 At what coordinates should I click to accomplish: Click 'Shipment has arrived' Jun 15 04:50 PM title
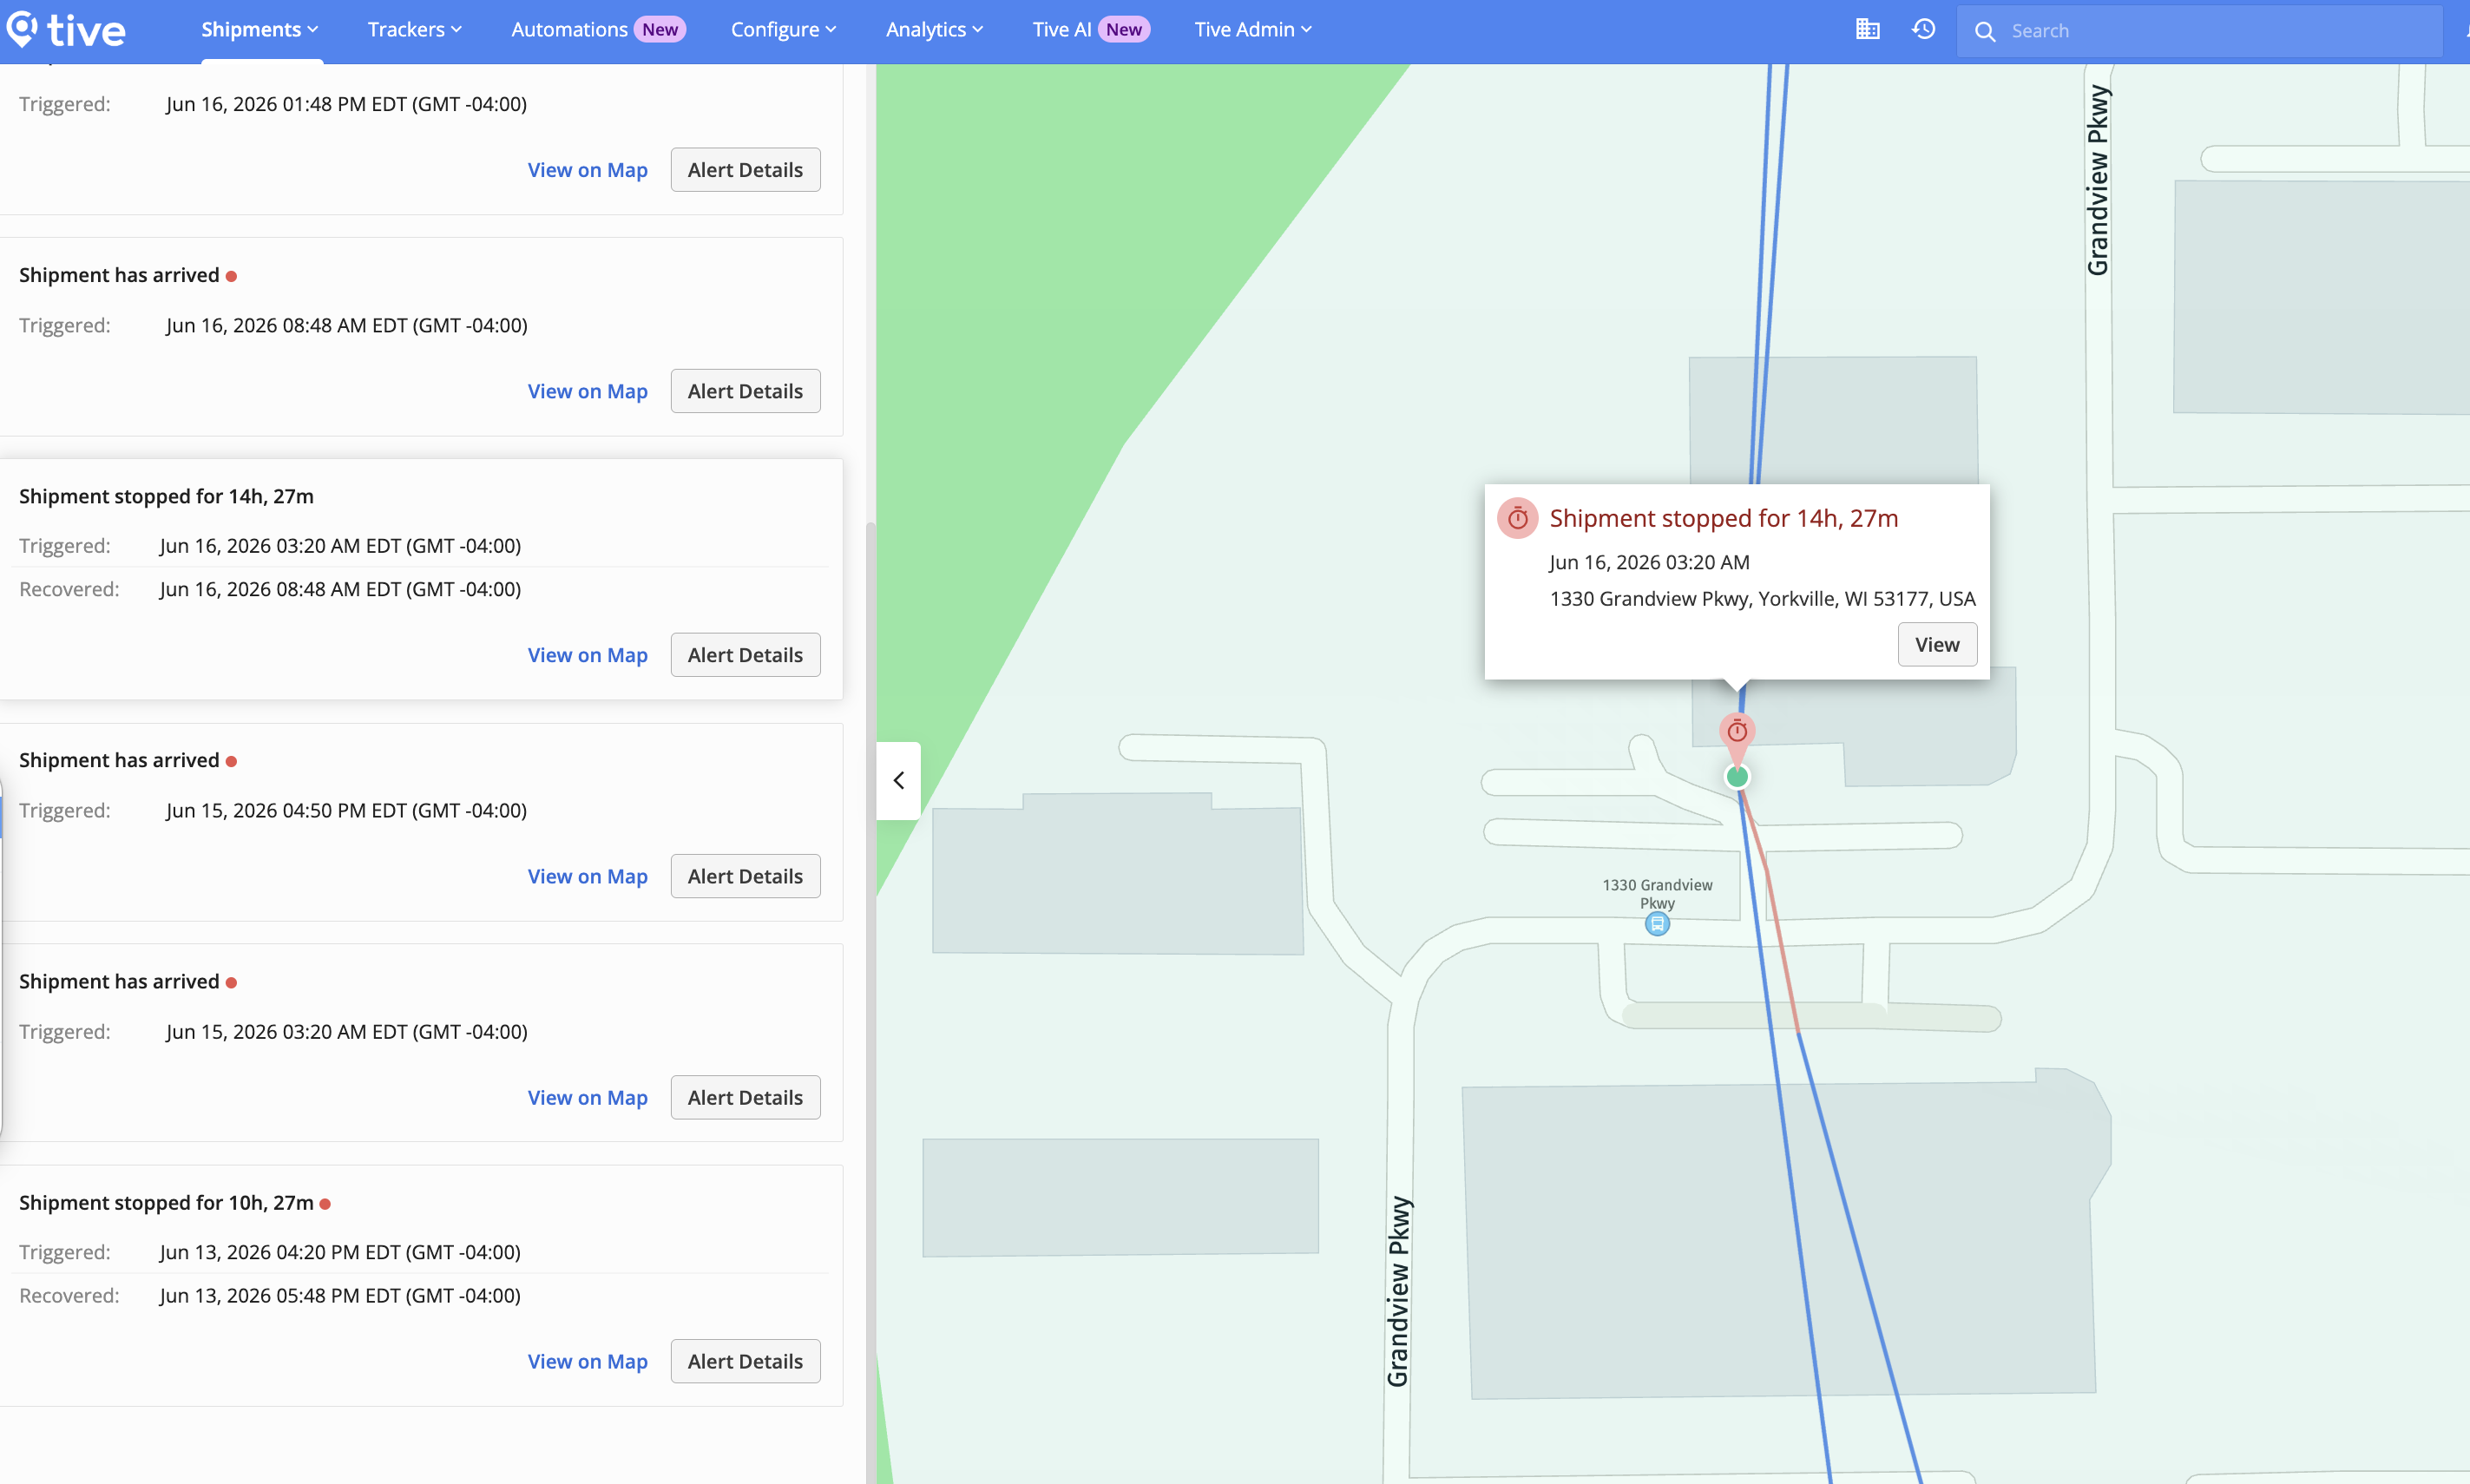pos(119,760)
